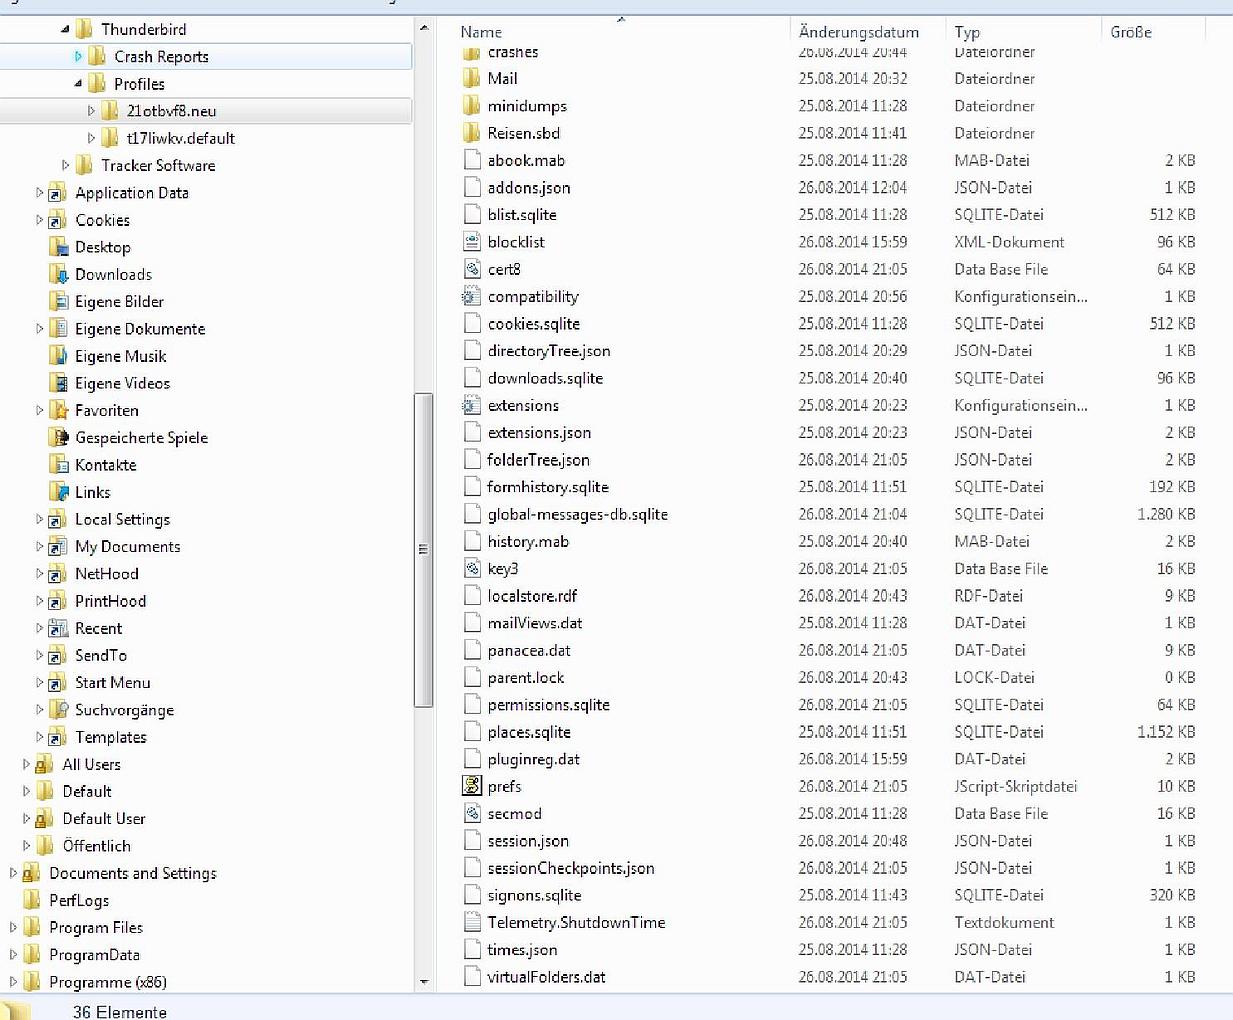Click the Reisen.sbd folder icon
1233x1020 pixels.
click(x=472, y=133)
